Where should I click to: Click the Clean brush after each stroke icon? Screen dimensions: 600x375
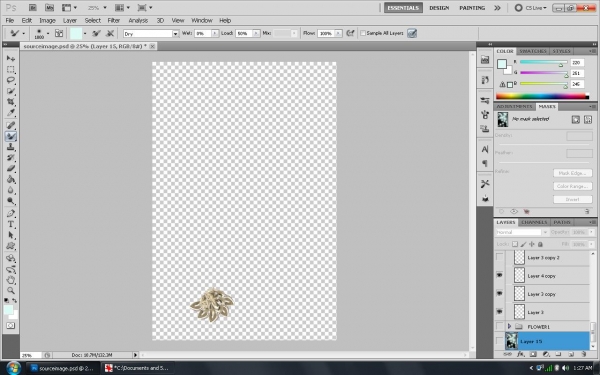point(110,33)
